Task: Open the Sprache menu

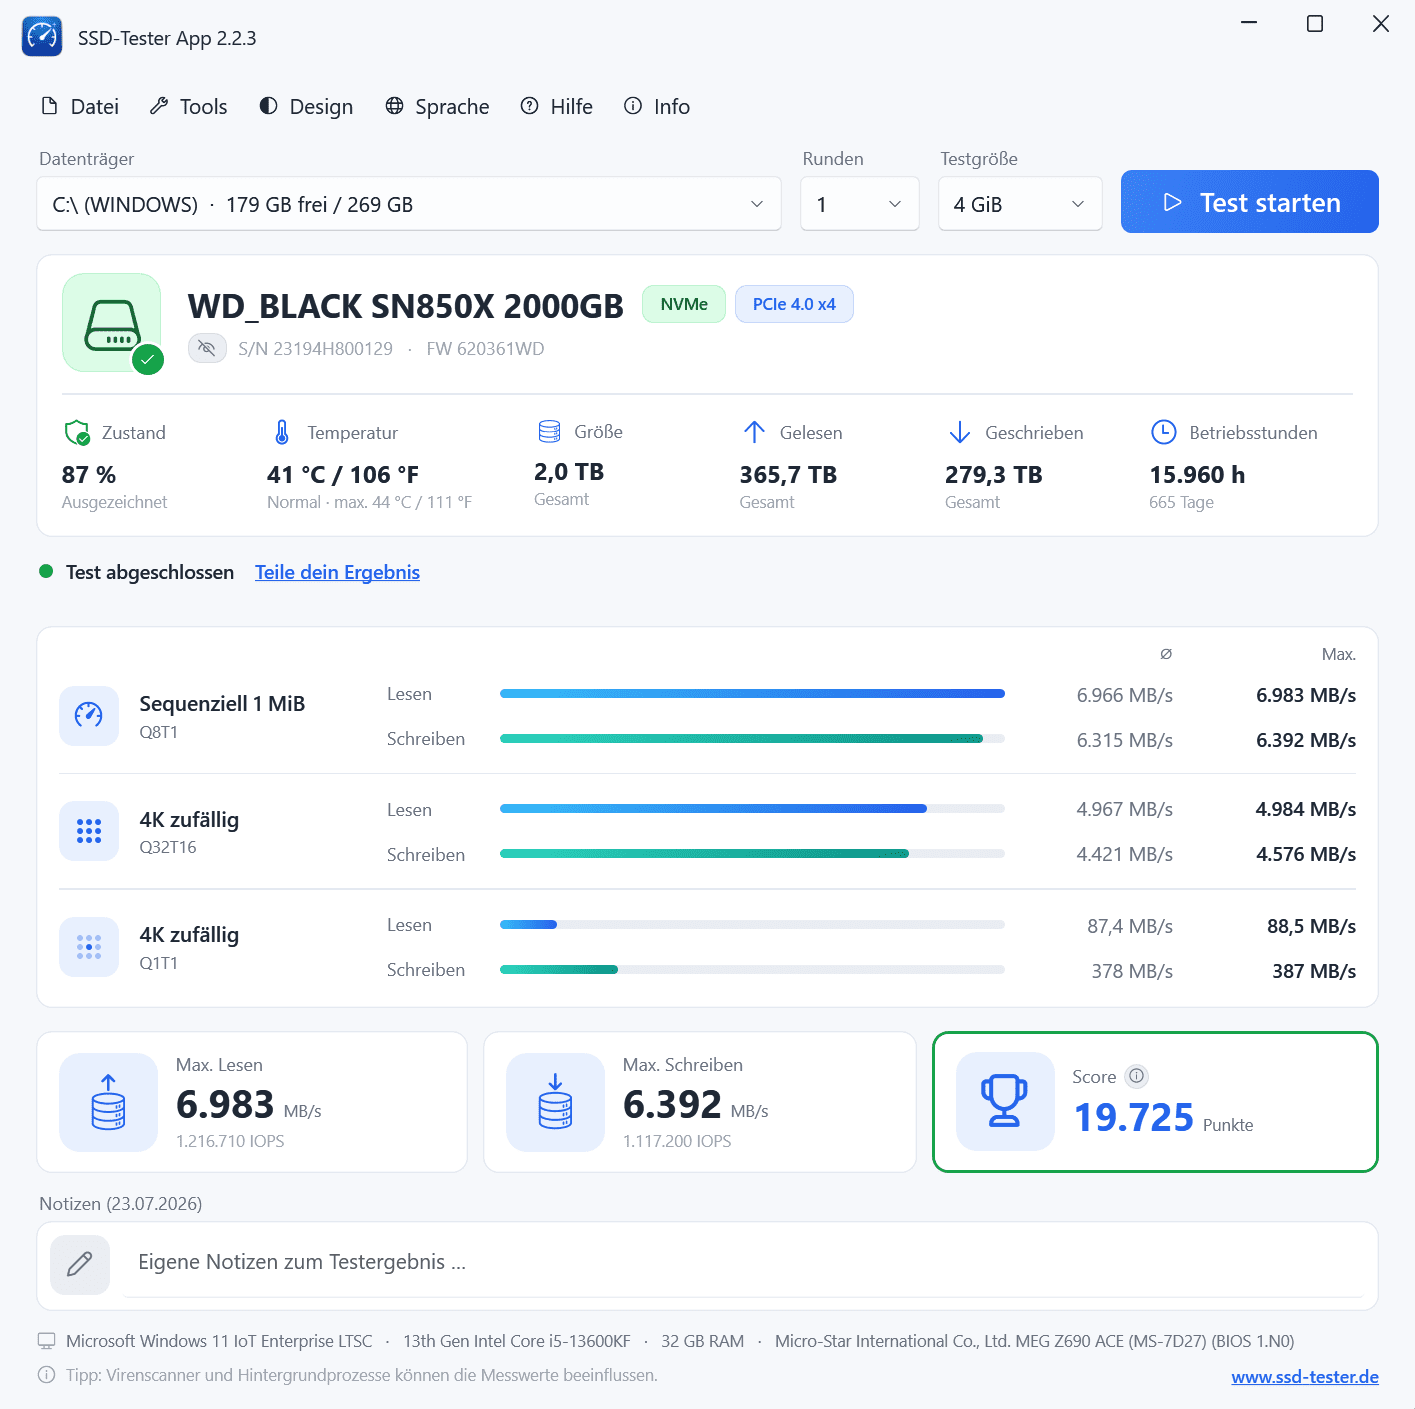Action: point(438,106)
